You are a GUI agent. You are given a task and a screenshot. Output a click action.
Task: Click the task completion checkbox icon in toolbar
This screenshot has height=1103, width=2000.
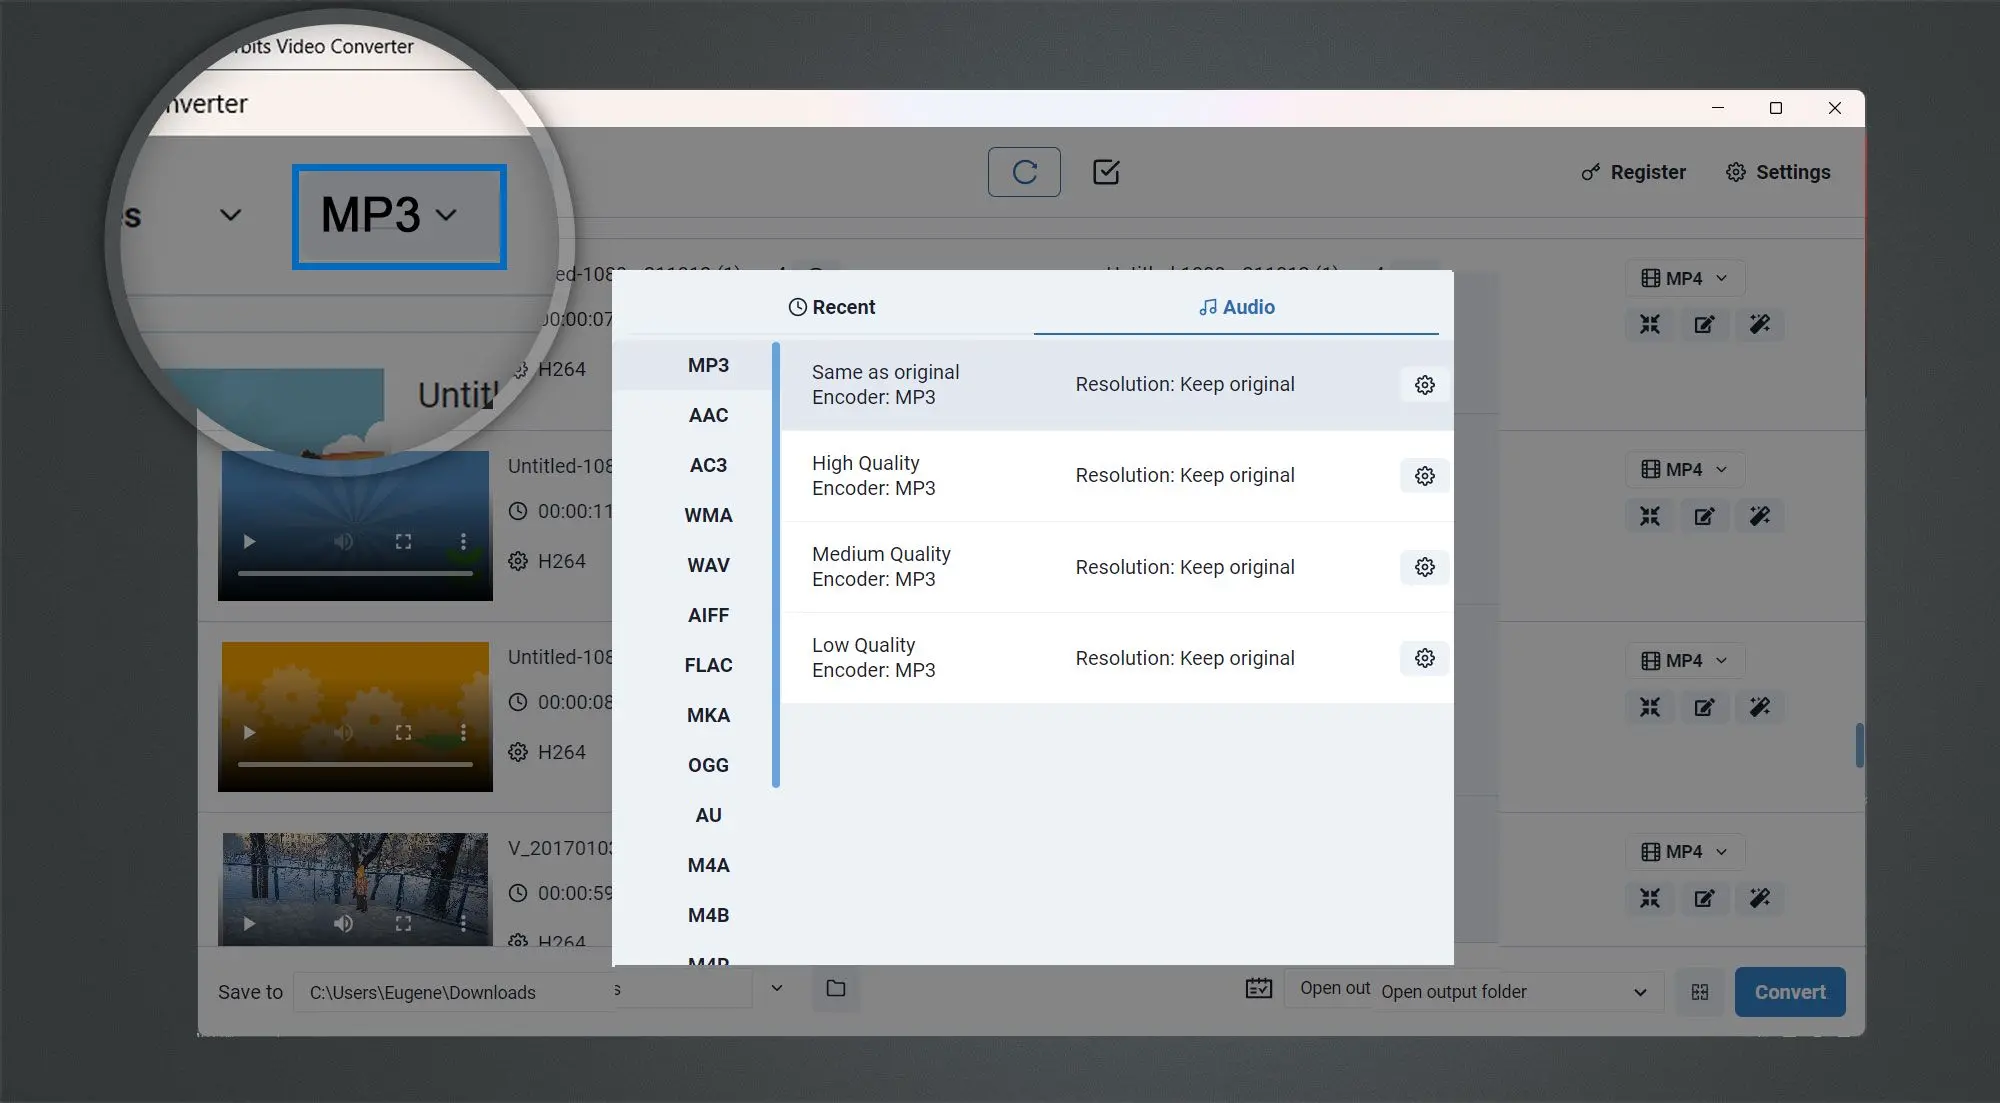coord(1105,171)
